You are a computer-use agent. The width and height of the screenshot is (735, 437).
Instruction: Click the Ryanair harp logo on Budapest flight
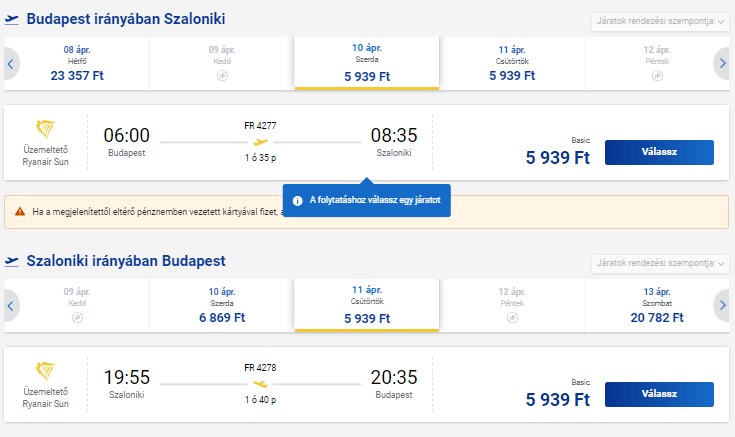[46, 130]
